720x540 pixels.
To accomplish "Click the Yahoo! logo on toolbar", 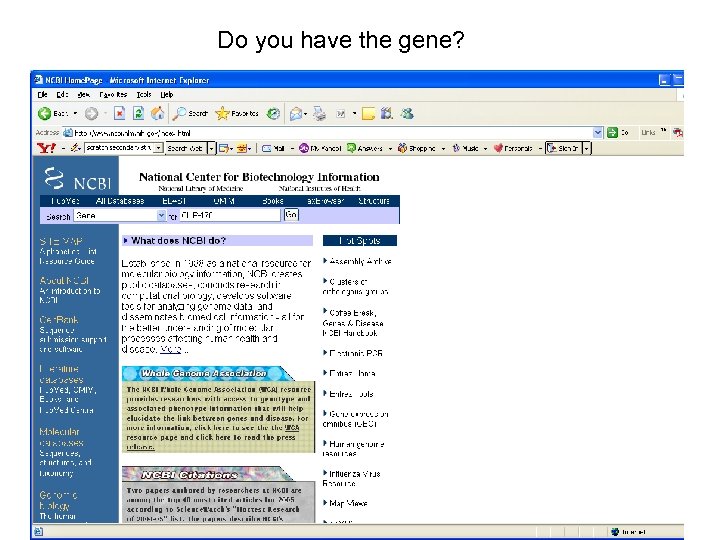I will coord(46,148).
